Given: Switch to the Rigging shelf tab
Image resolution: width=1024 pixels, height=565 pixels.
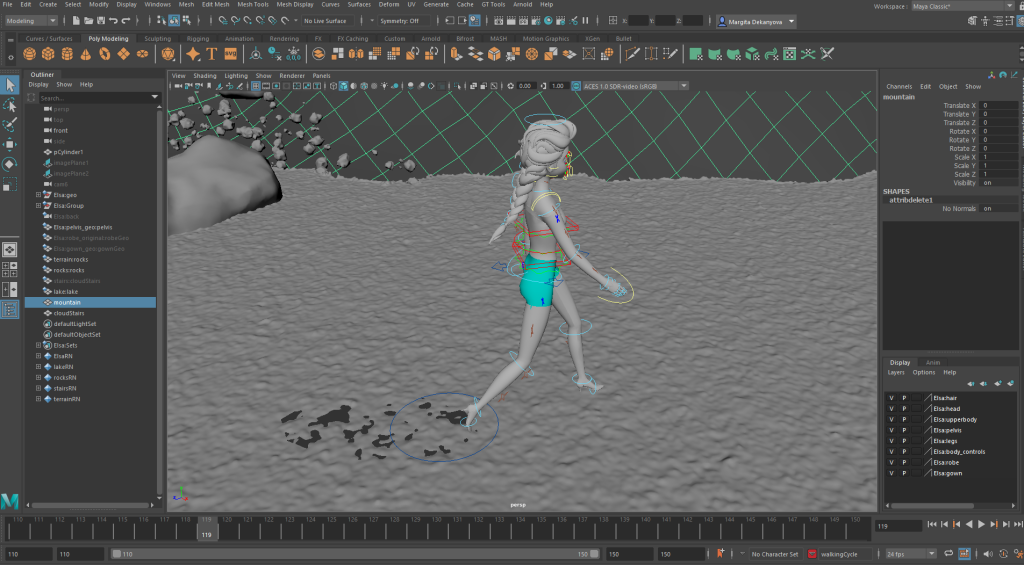Looking at the screenshot, I should click(x=198, y=39).
